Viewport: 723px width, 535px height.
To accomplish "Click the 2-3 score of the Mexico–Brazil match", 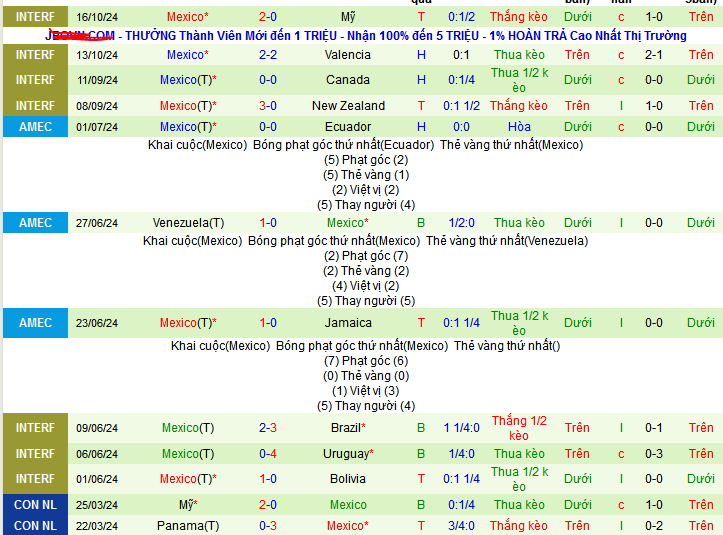I will pyautogui.click(x=268, y=428).
